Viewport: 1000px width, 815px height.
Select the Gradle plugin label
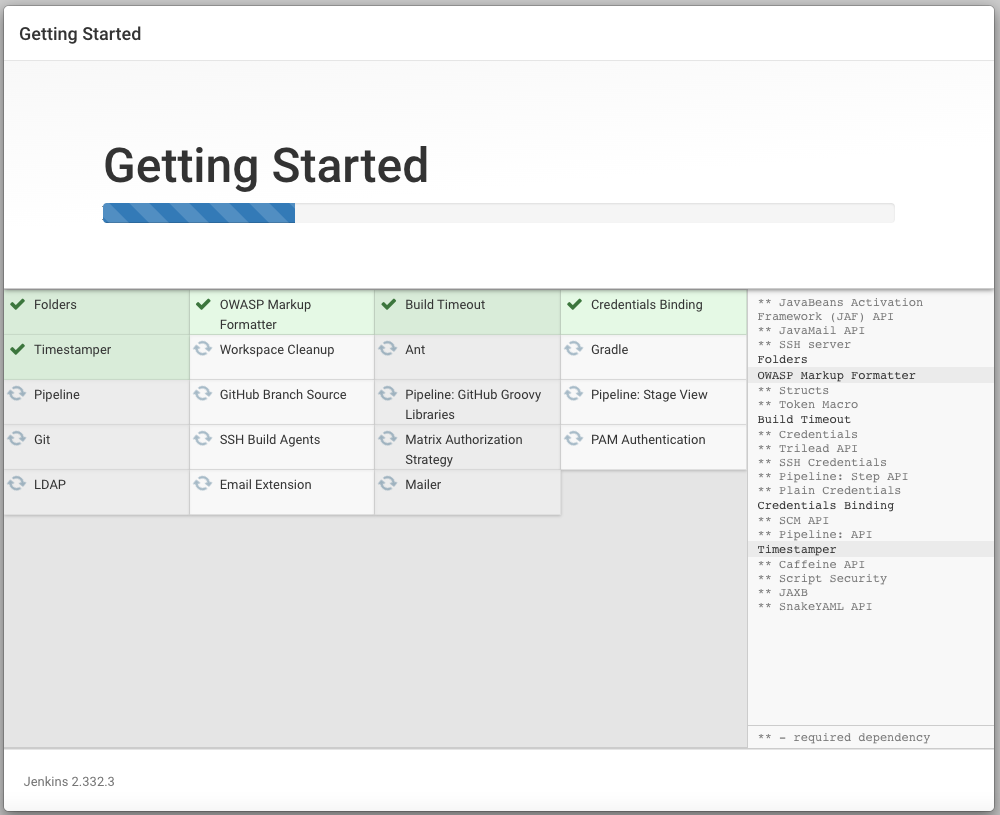(610, 349)
